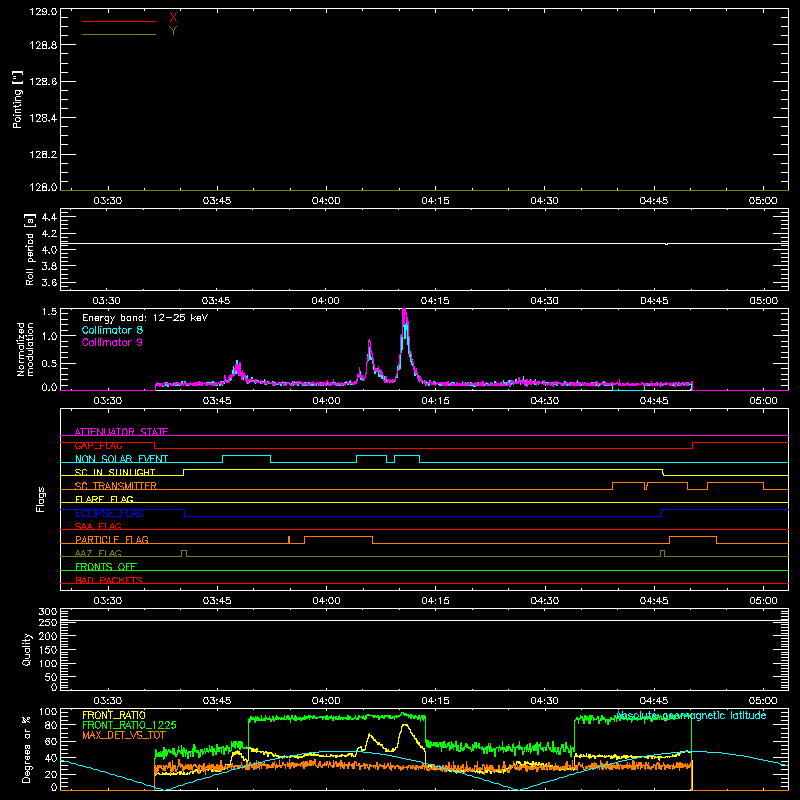Screen dimensions: 800x800
Task: Select the "Normalized modulation" axis title
Action: 25,349
